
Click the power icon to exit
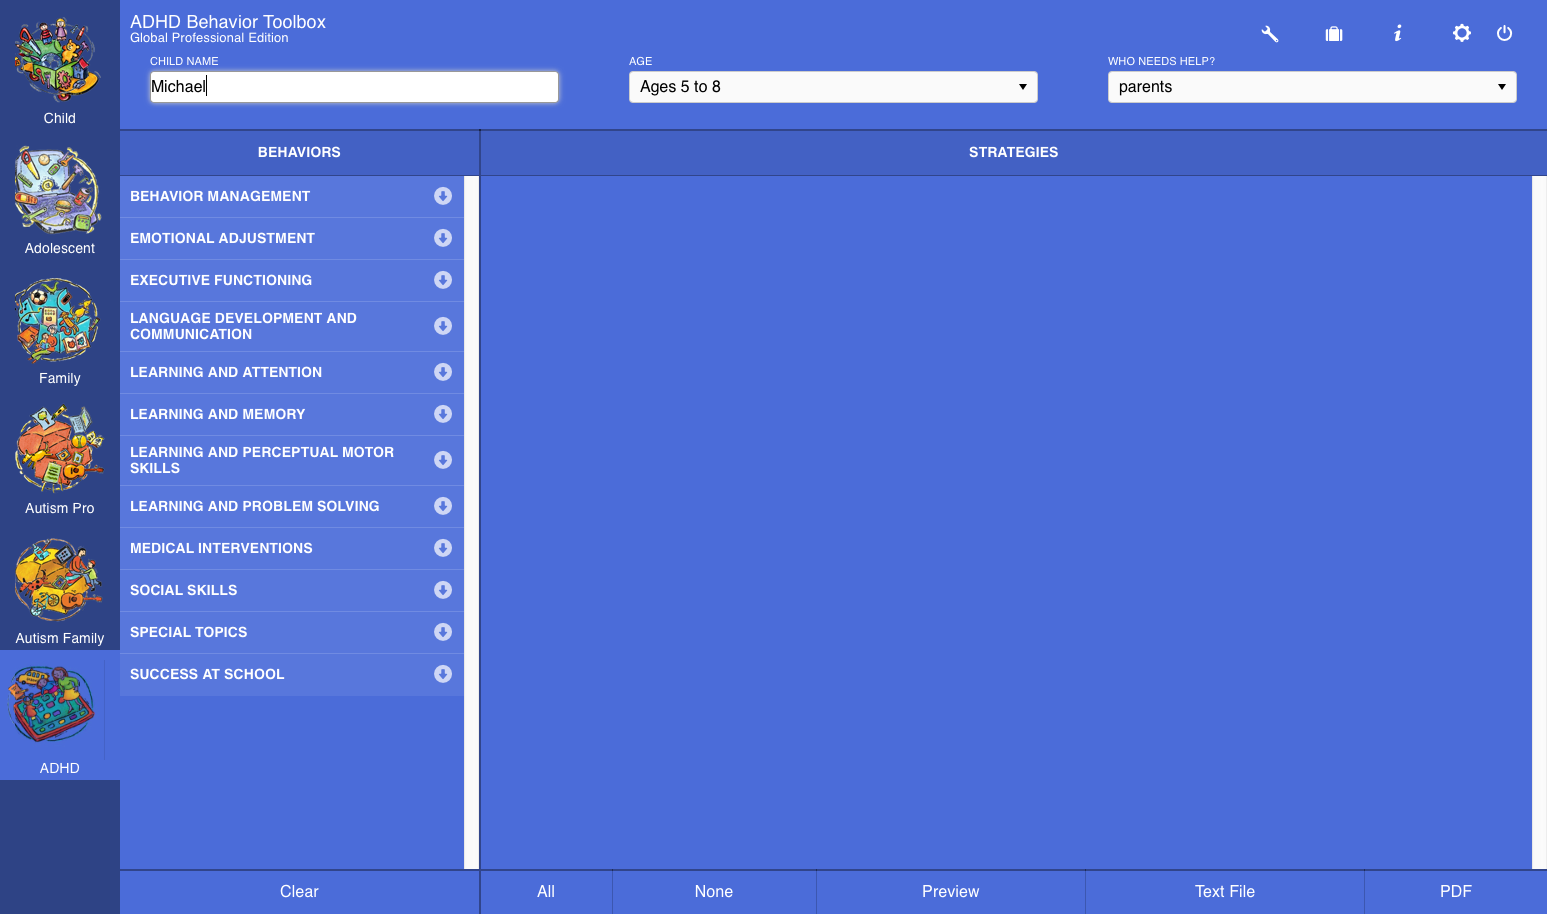click(1504, 34)
